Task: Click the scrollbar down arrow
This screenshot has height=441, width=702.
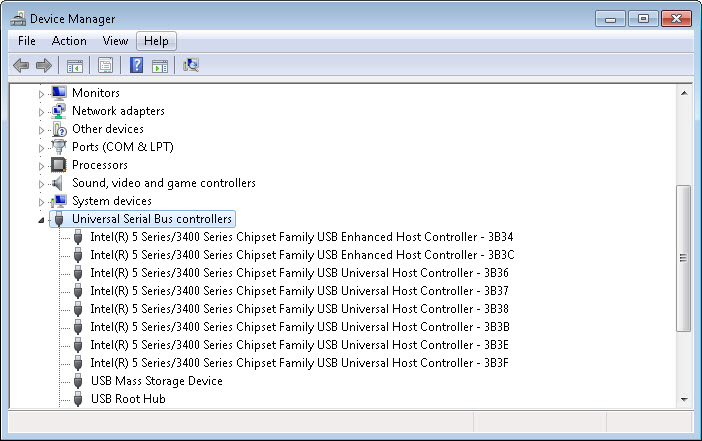Action: click(684, 399)
